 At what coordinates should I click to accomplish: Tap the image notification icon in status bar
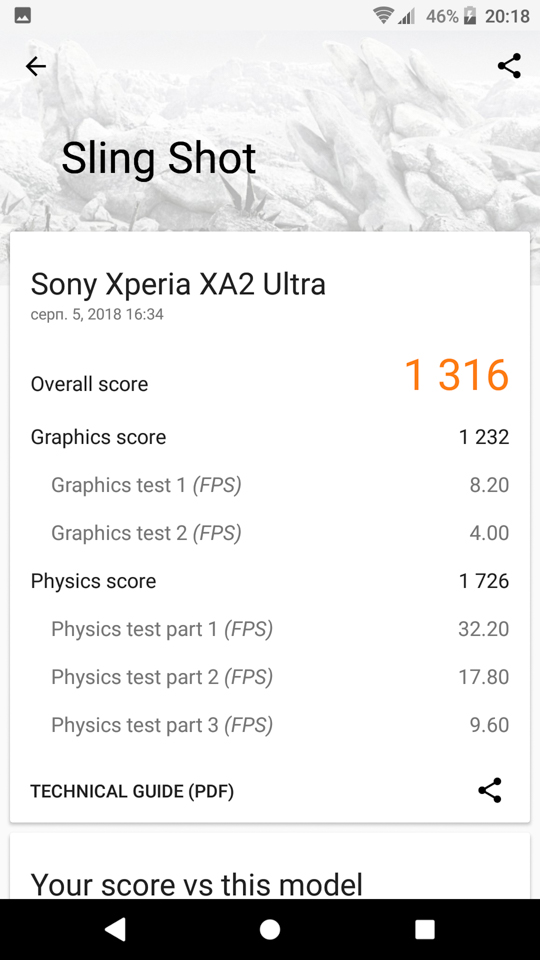[23, 16]
